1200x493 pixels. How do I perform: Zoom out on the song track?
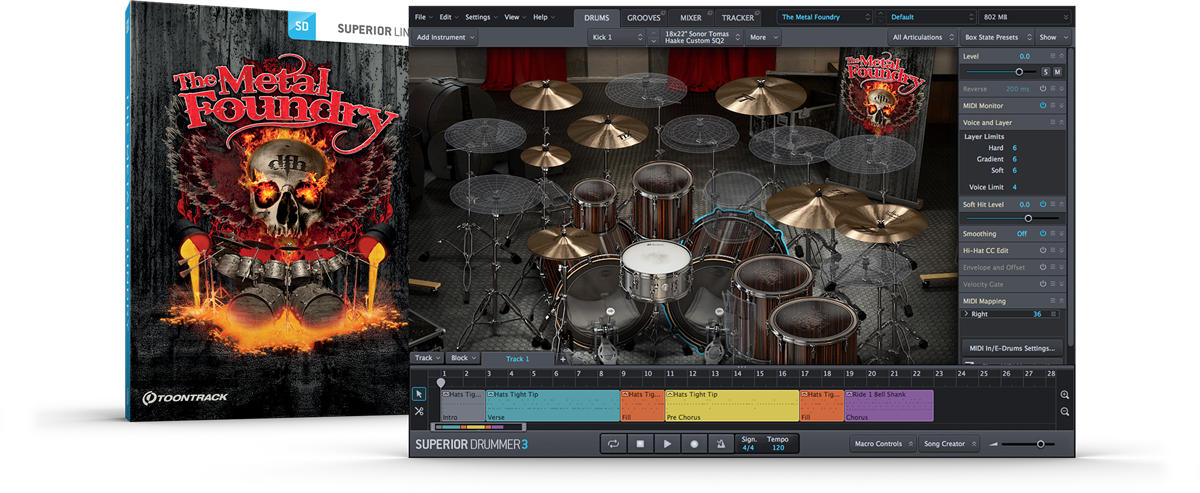click(1065, 412)
